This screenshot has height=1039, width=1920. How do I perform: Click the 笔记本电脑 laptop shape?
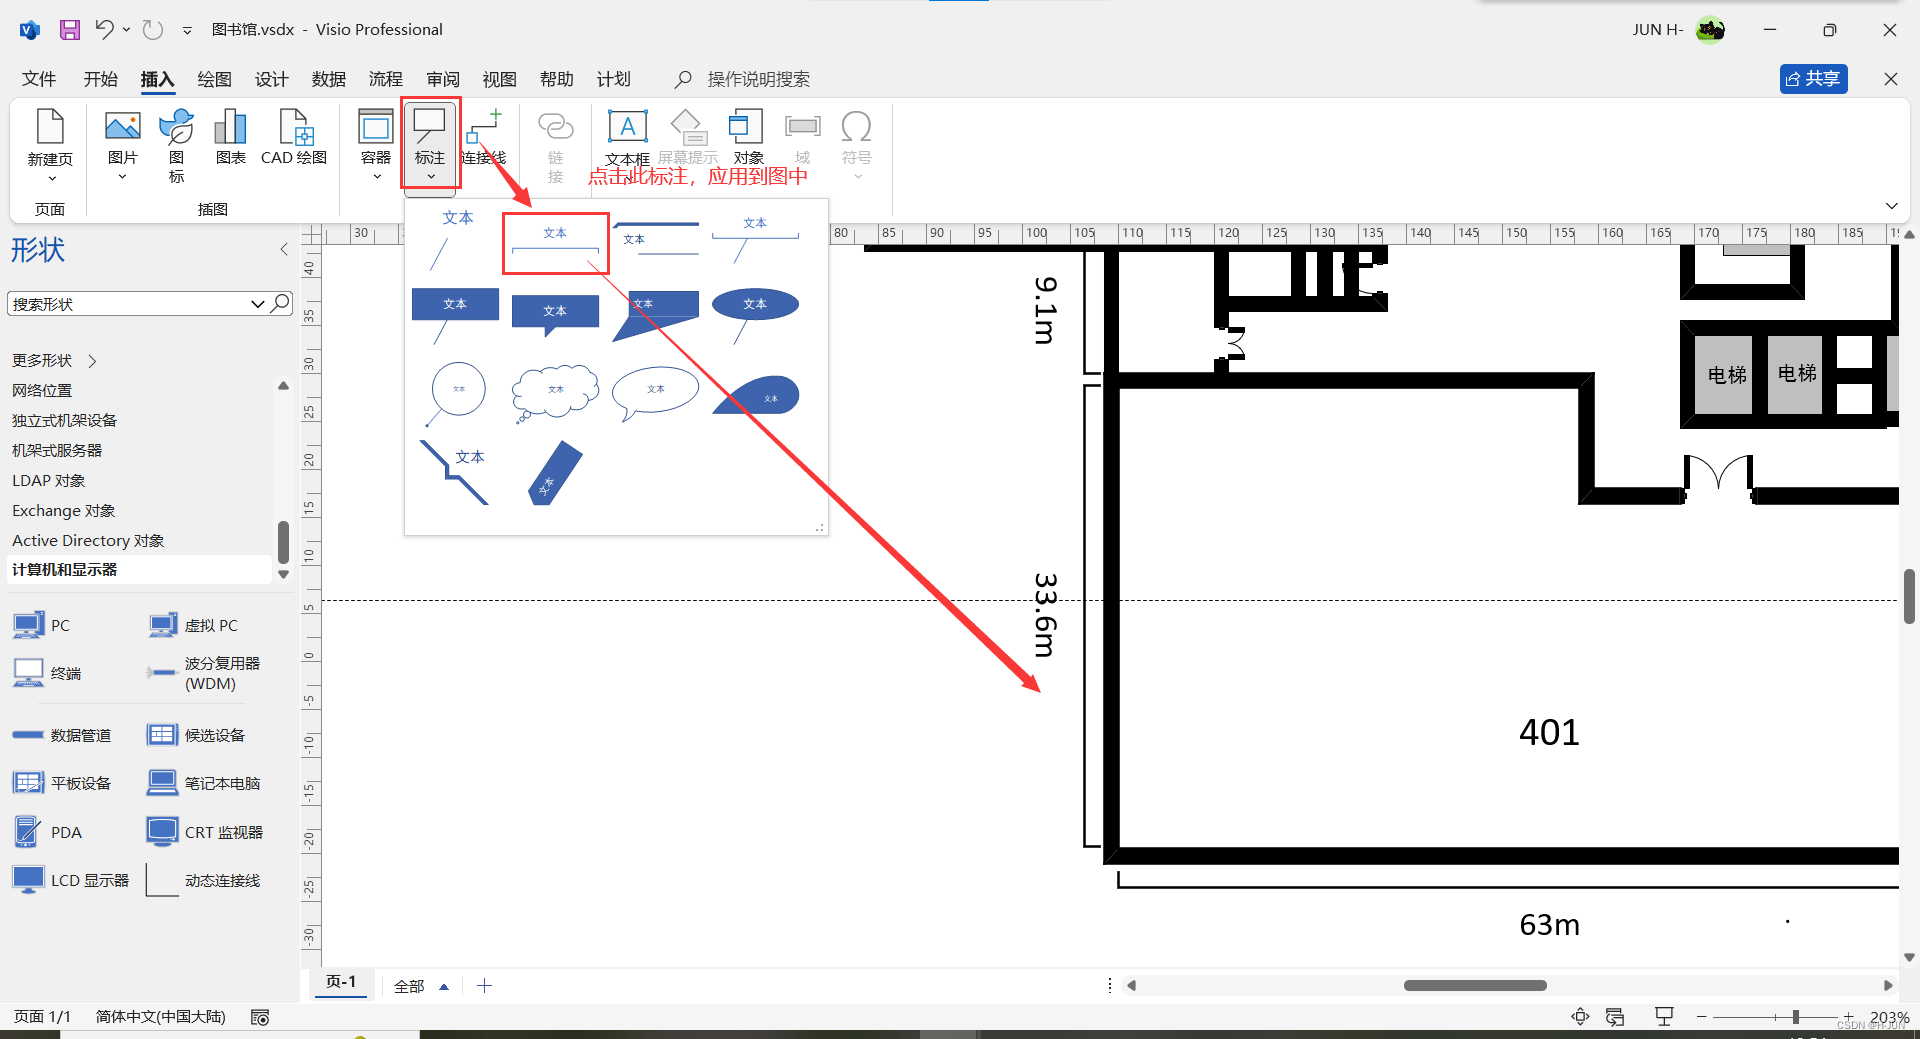203,783
